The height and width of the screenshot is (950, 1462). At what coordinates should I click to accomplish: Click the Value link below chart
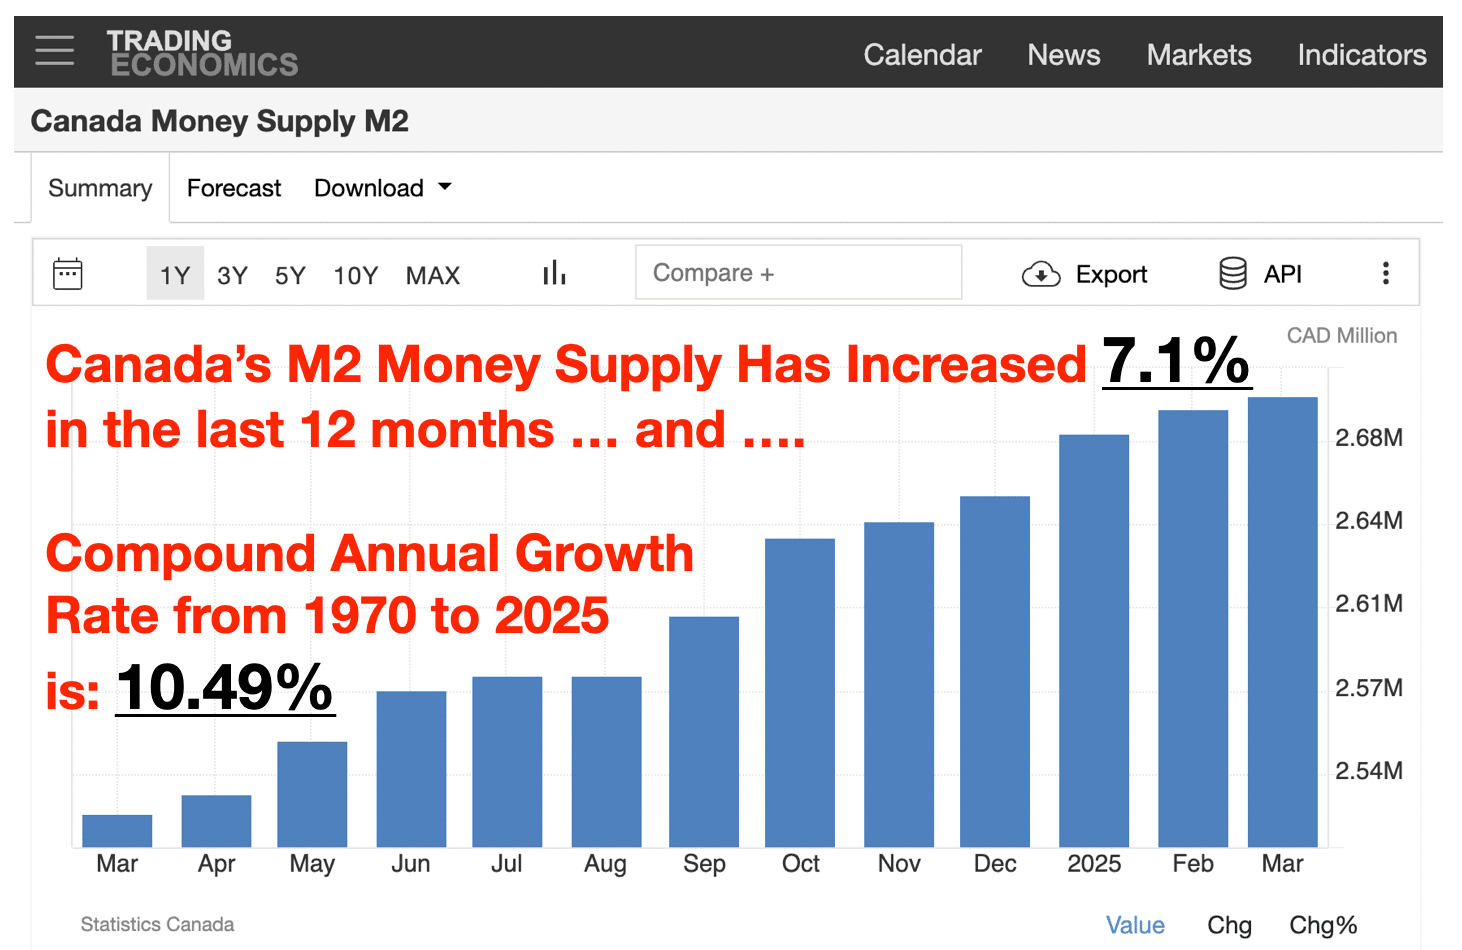pyautogui.click(x=1135, y=925)
